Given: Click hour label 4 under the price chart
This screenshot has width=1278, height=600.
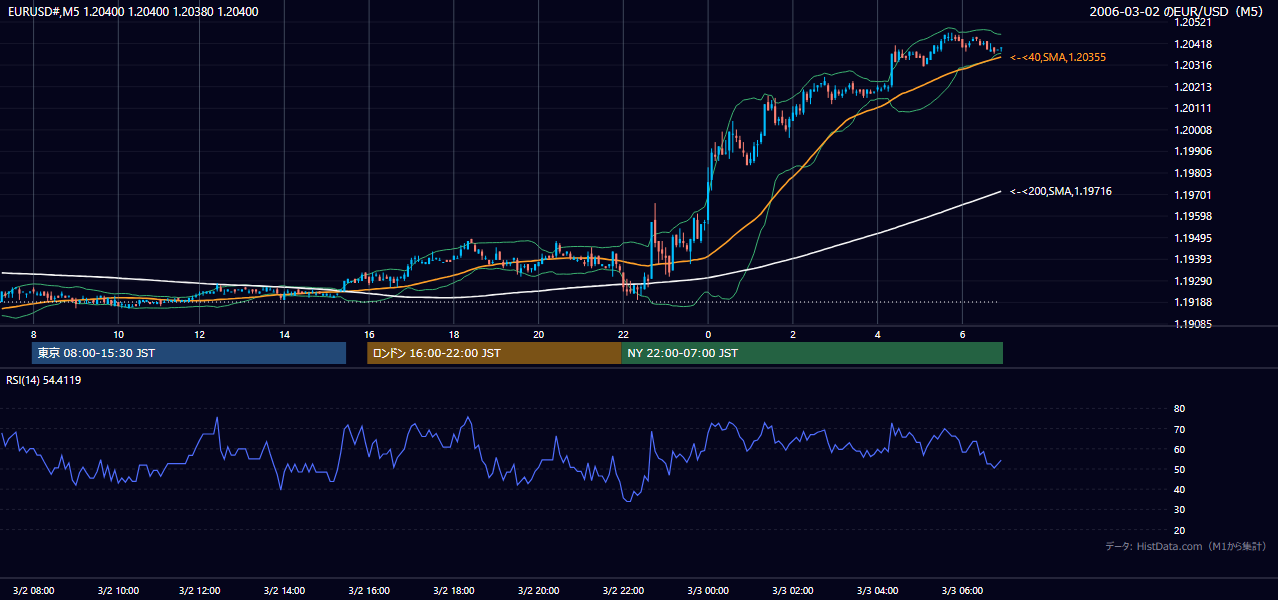Looking at the screenshot, I should pos(877,334).
